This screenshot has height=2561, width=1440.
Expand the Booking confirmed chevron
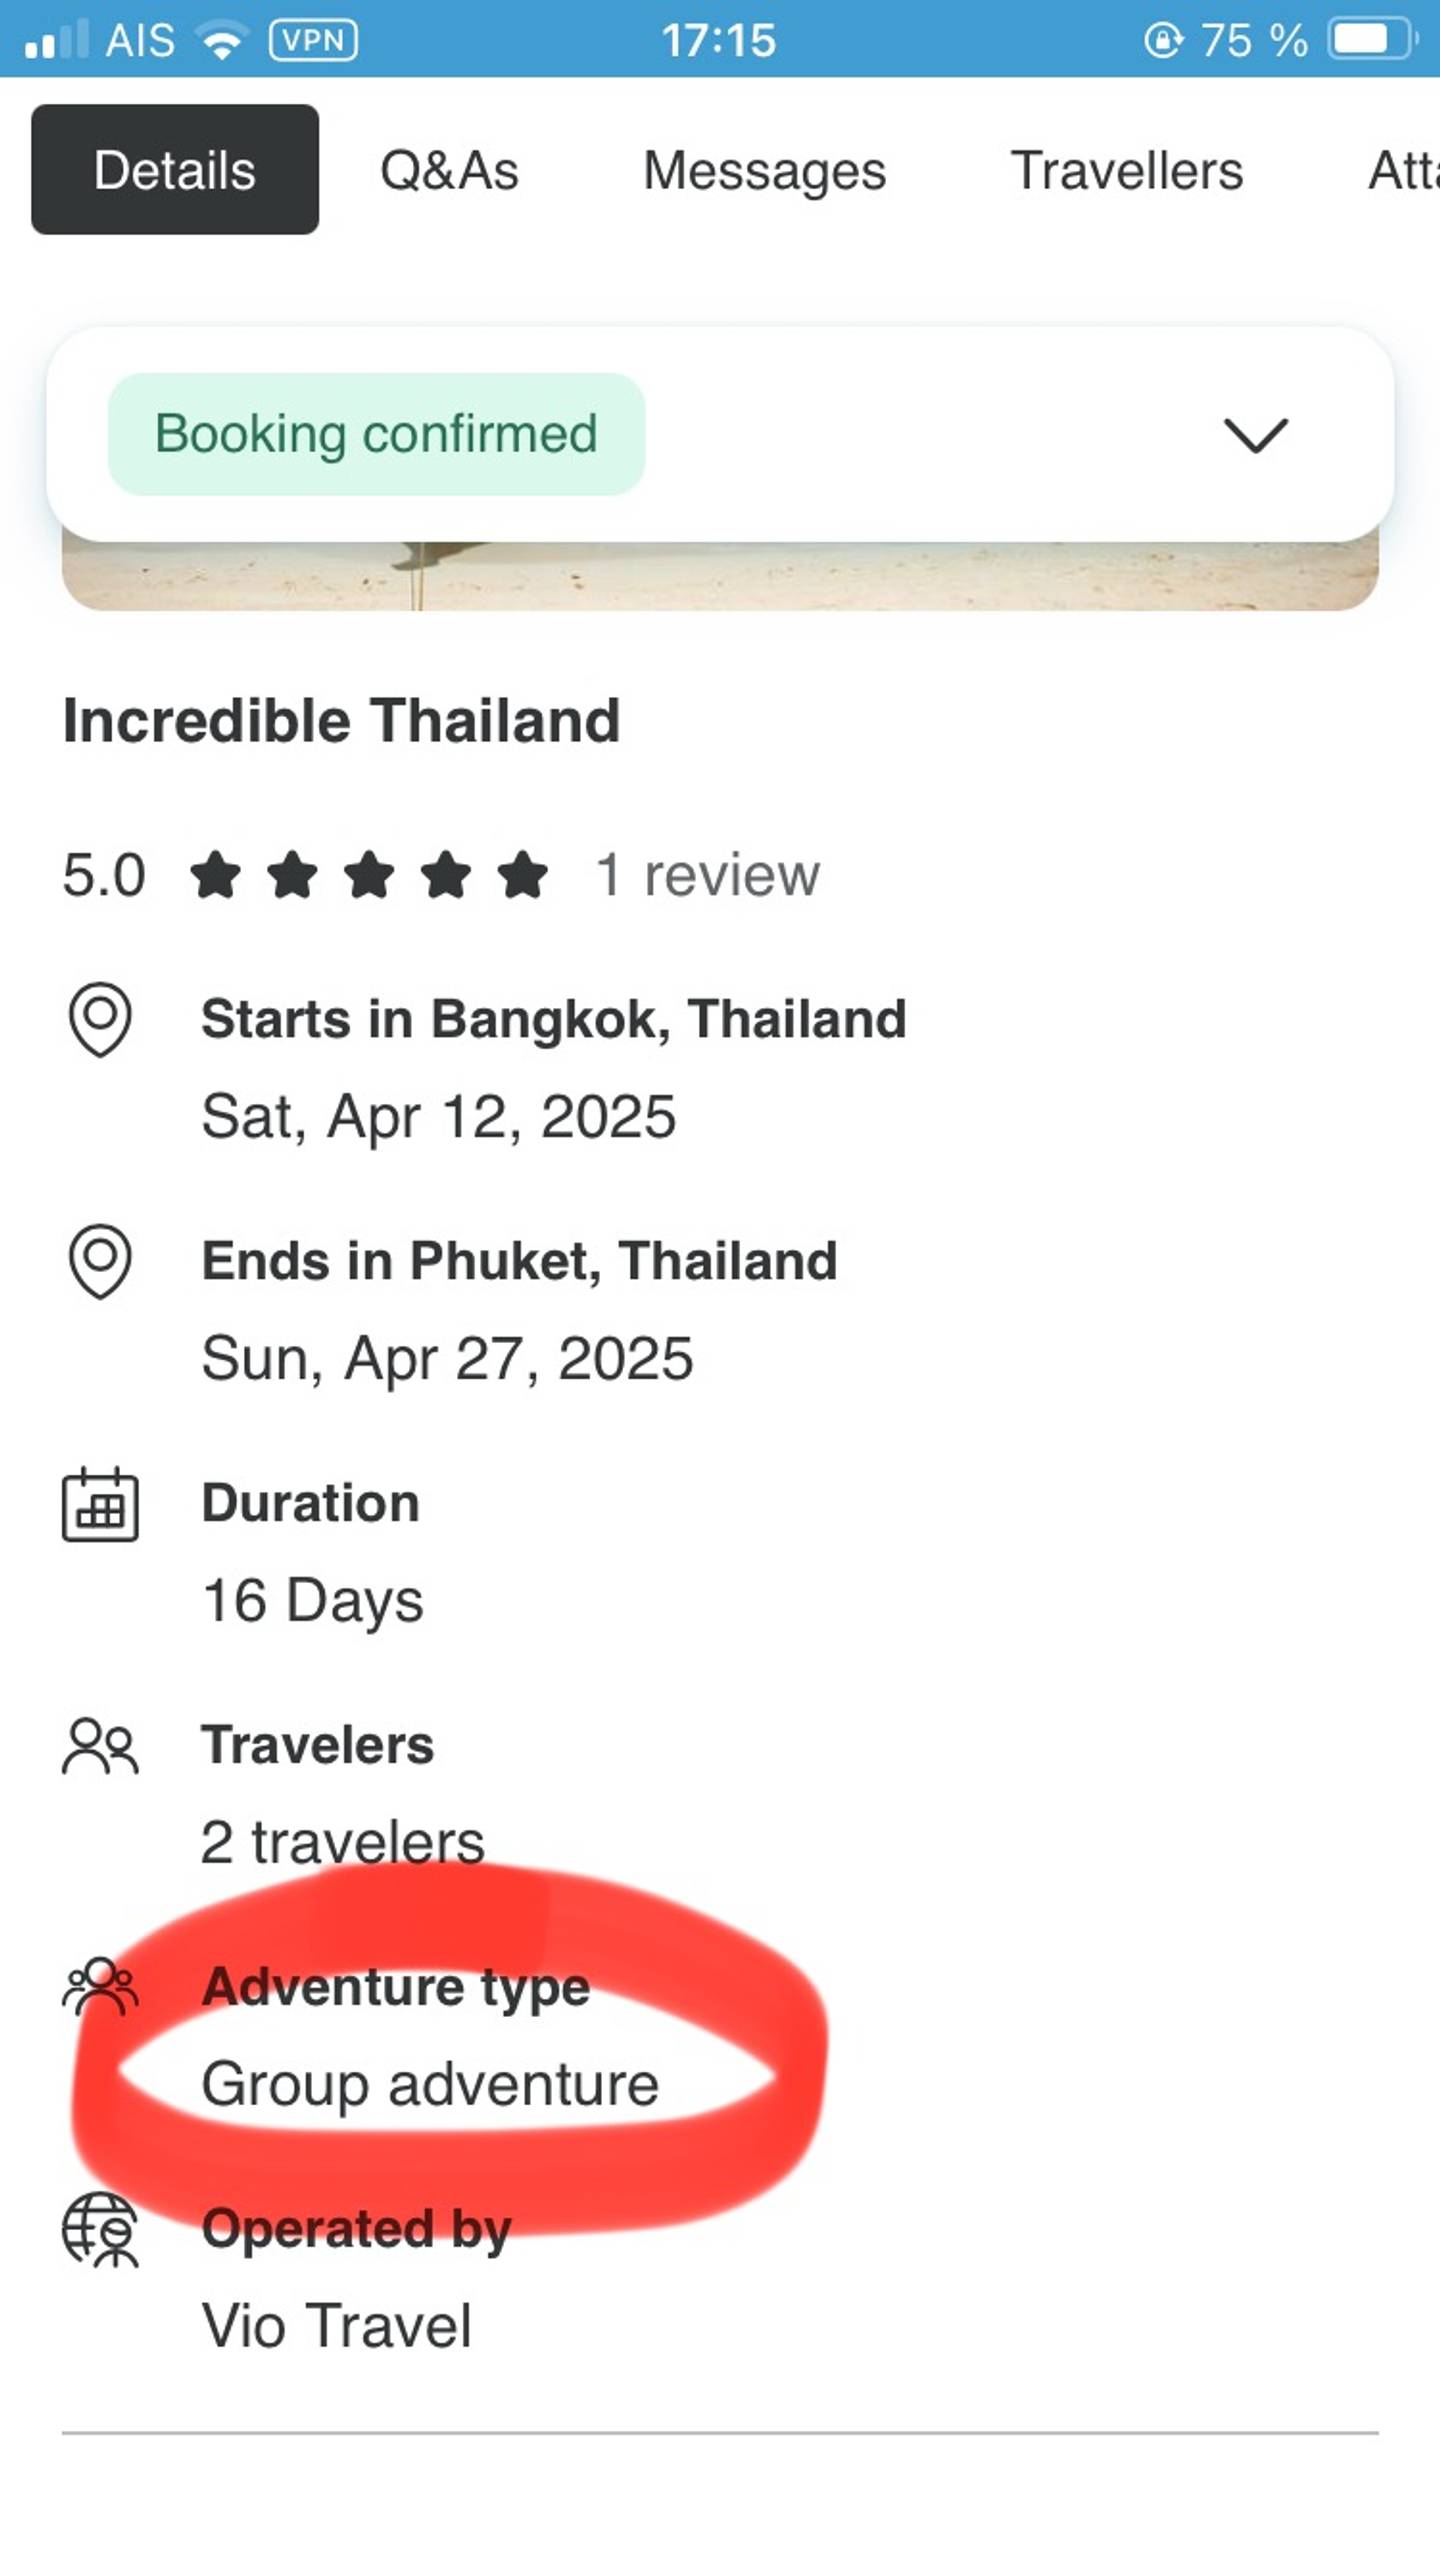point(1255,434)
